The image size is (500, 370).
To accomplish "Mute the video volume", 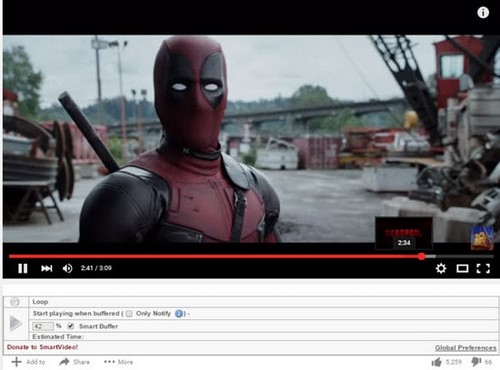I will coord(67,268).
